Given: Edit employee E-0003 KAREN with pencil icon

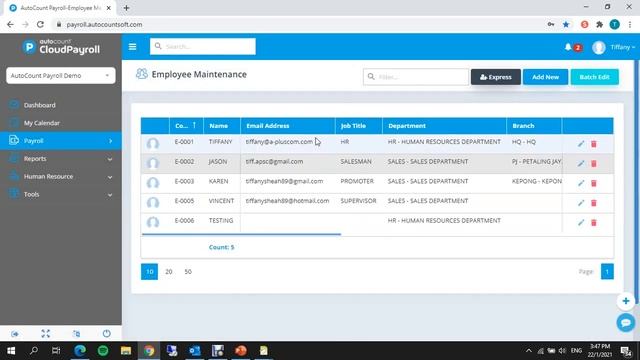Looking at the screenshot, I should [581, 183].
